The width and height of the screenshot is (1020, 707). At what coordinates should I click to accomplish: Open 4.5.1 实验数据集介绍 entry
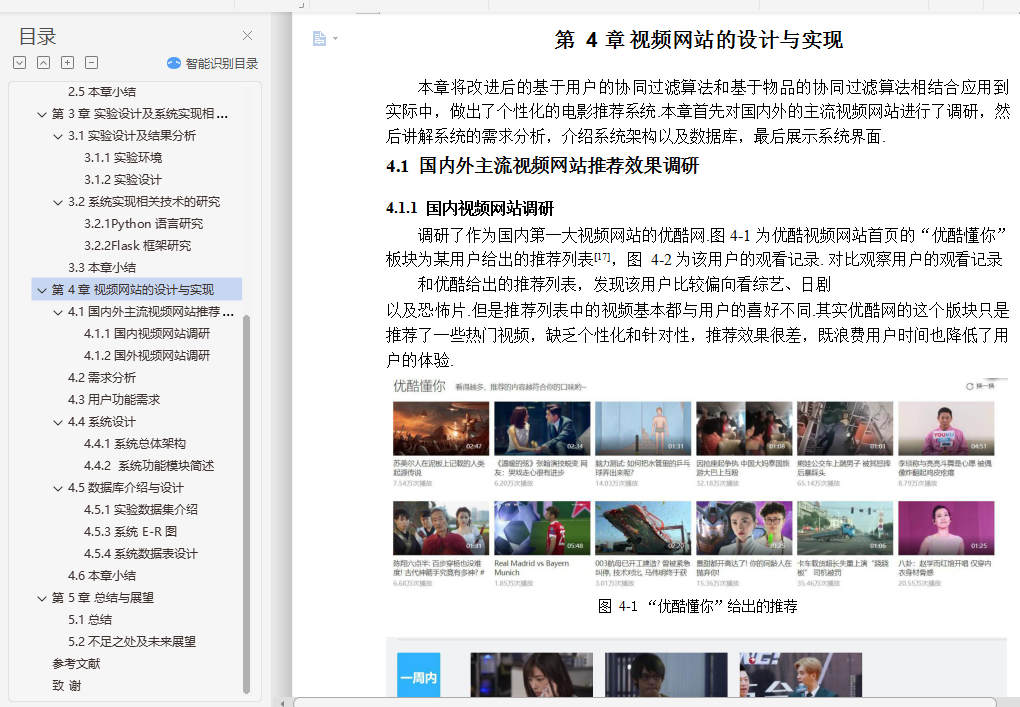tap(141, 510)
